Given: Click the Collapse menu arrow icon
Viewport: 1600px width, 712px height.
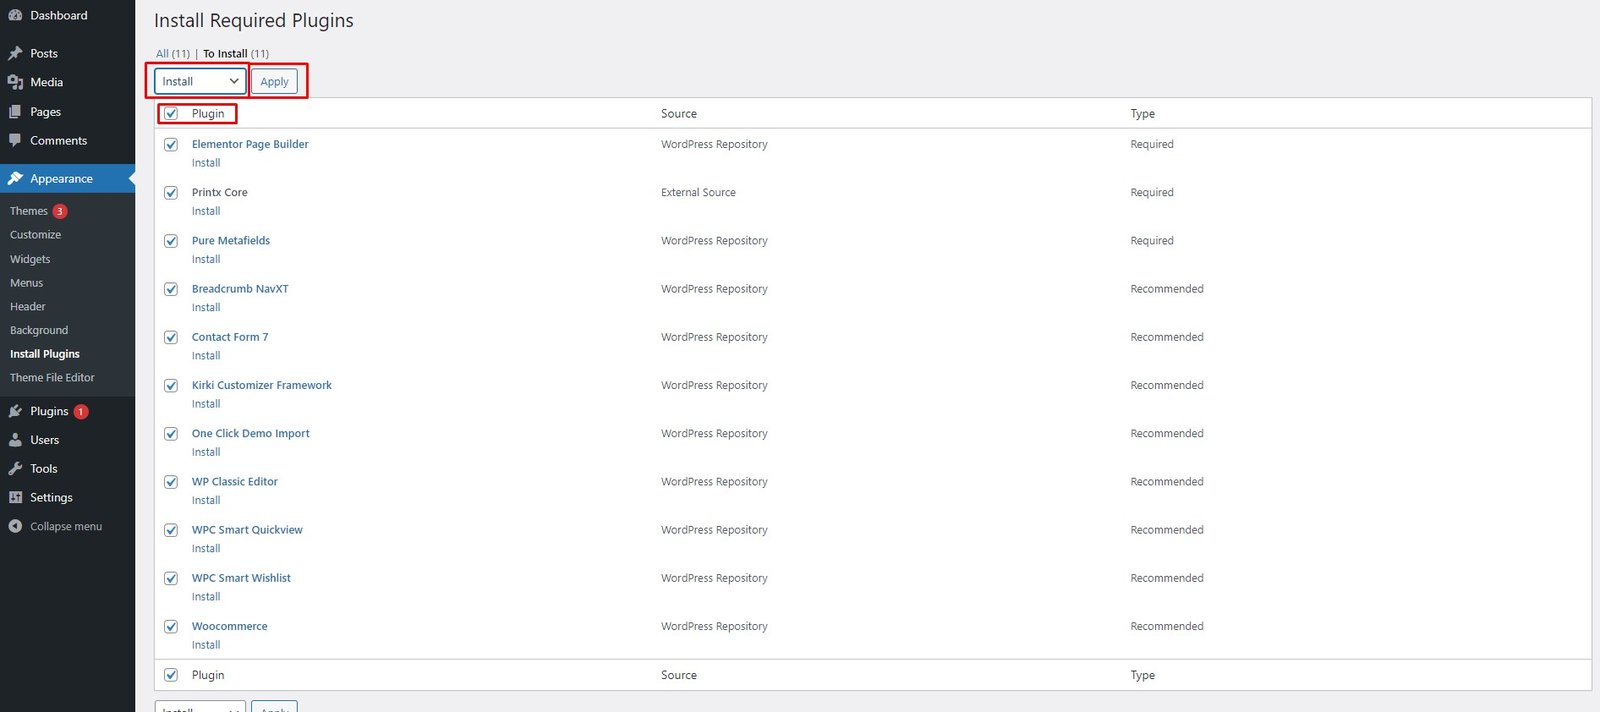Looking at the screenshot, I should click(x=15, y=526).
